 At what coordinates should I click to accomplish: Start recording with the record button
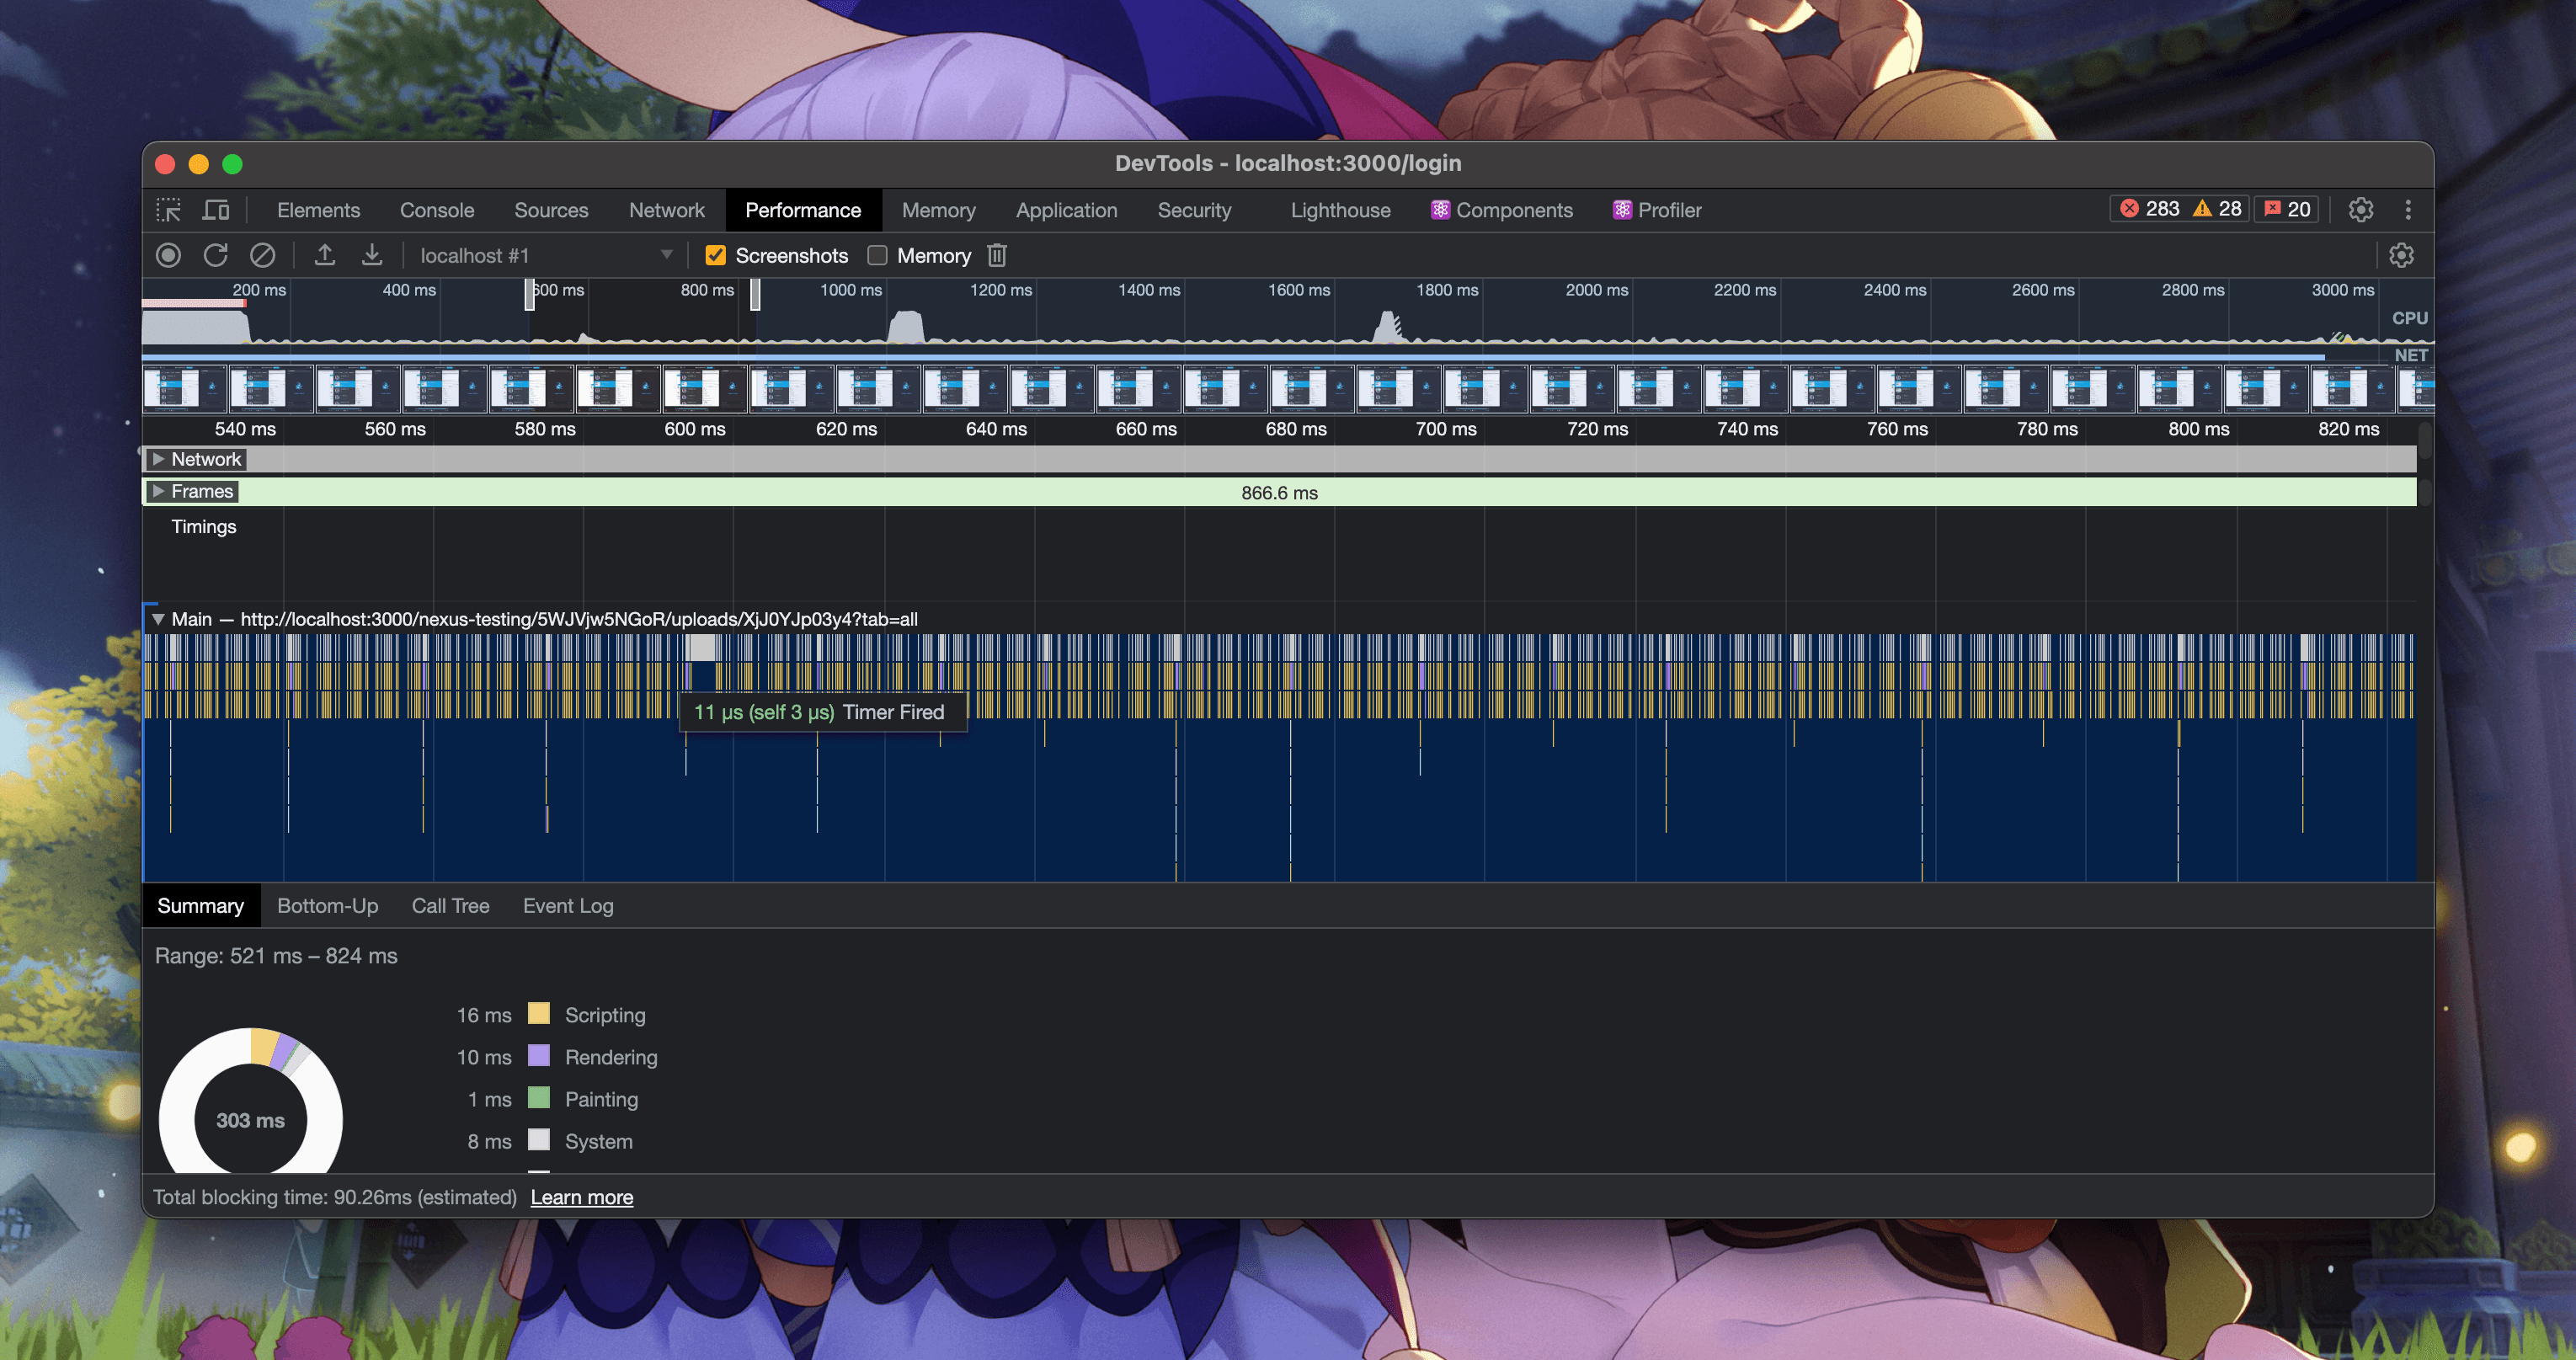tap(168, 256)
